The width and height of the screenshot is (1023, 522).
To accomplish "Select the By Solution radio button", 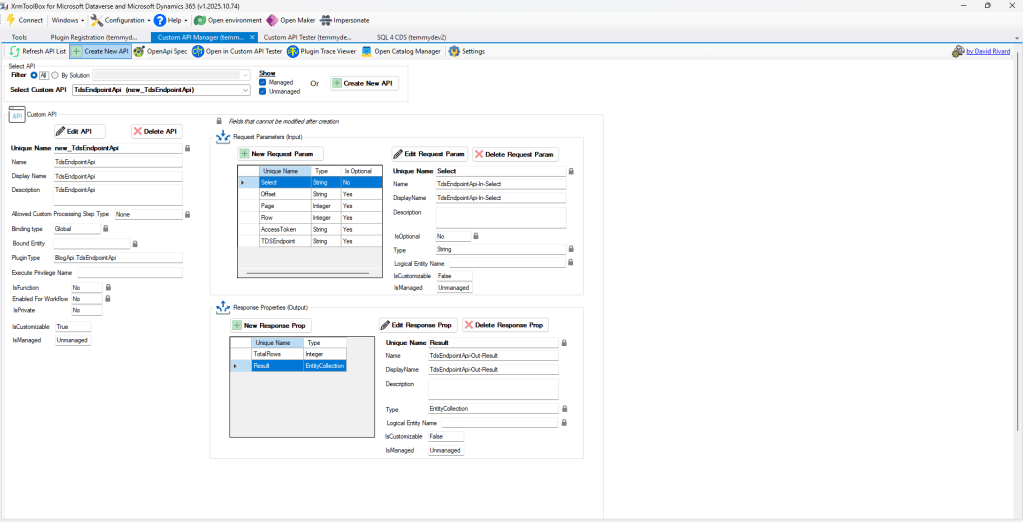I will point(55,75).
